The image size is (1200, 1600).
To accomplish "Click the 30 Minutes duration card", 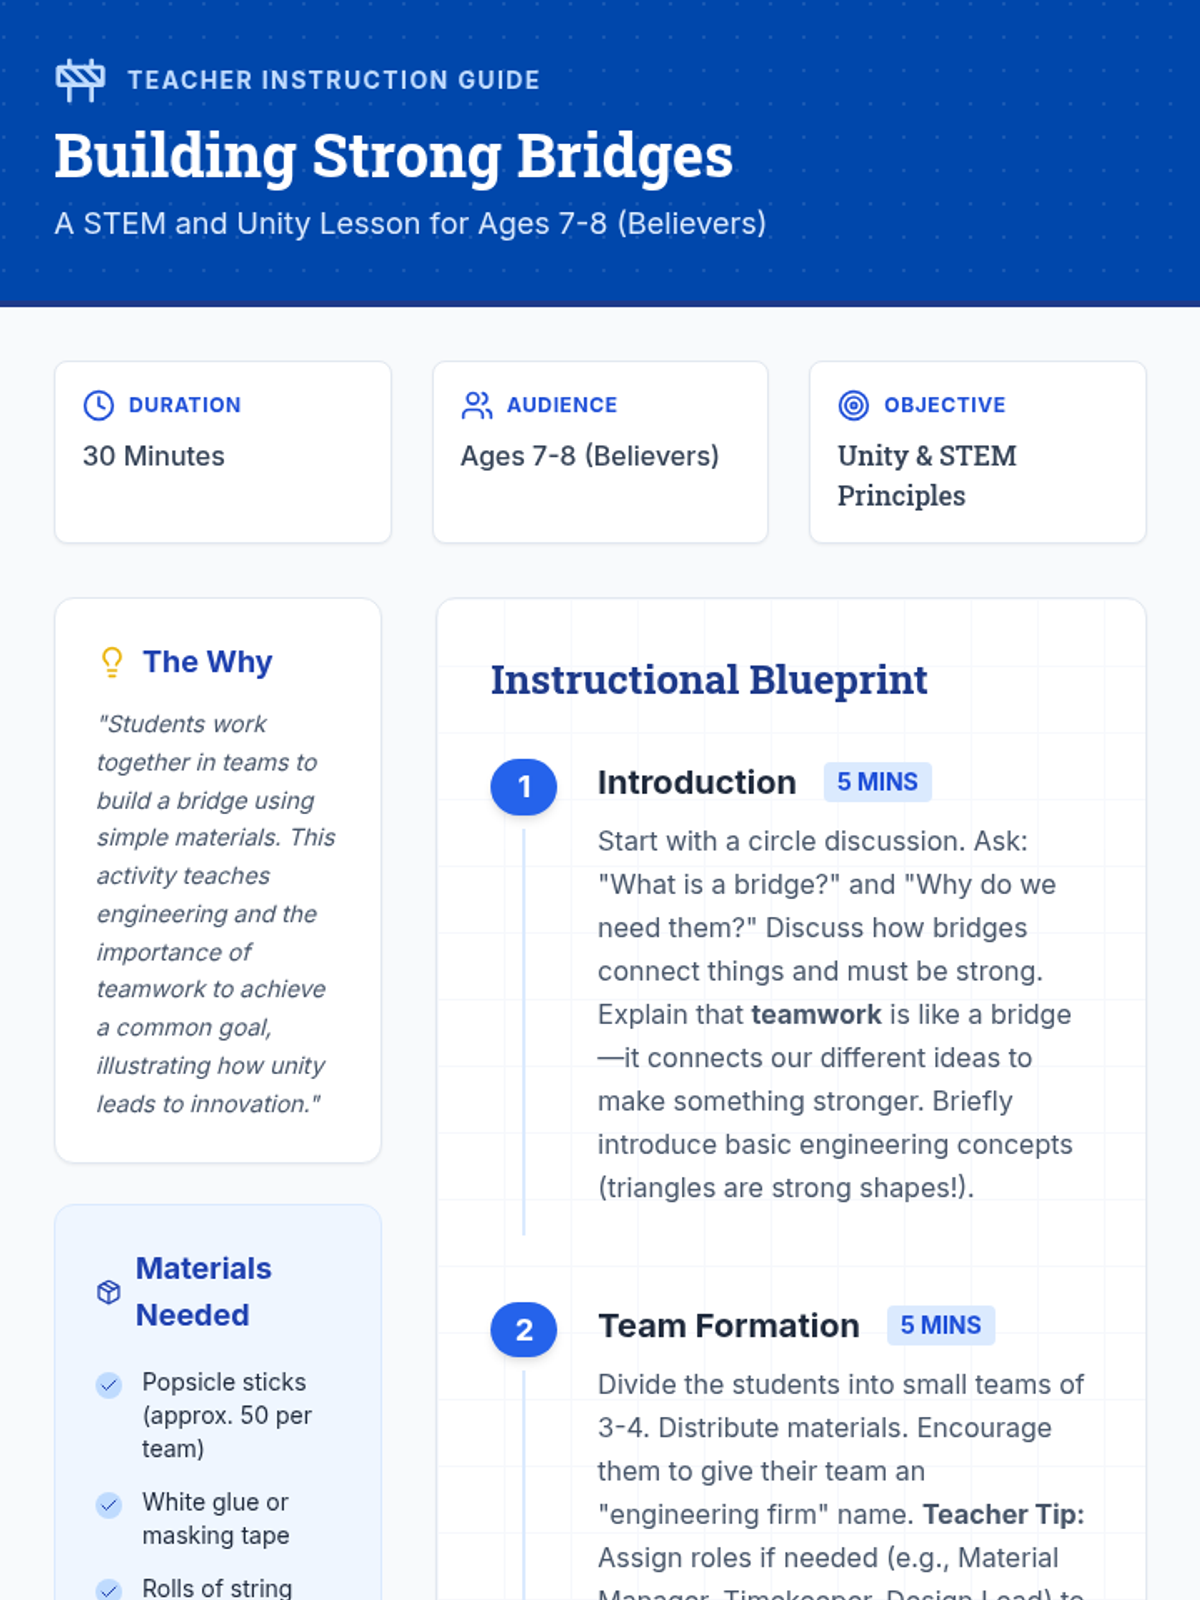I will point(222,453).
